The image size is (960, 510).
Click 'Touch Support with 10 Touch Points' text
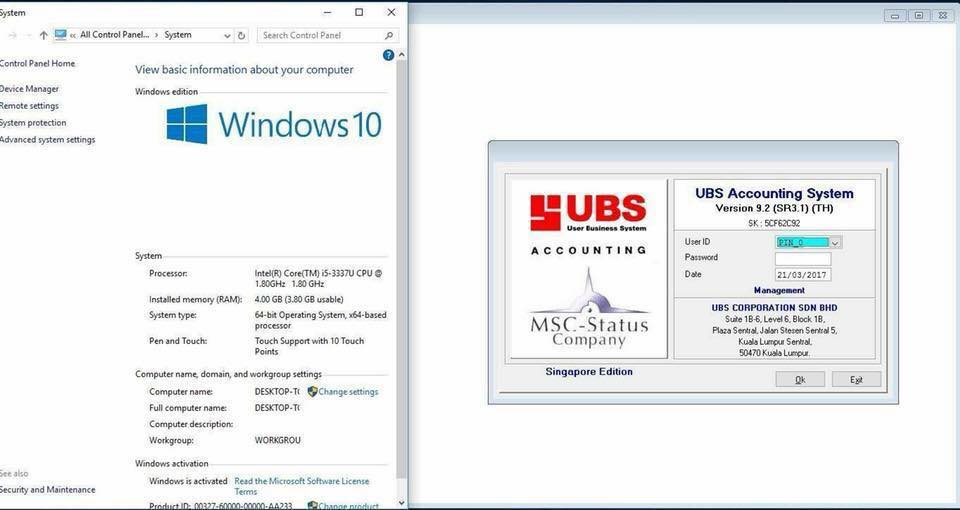[x=309, y=346]
